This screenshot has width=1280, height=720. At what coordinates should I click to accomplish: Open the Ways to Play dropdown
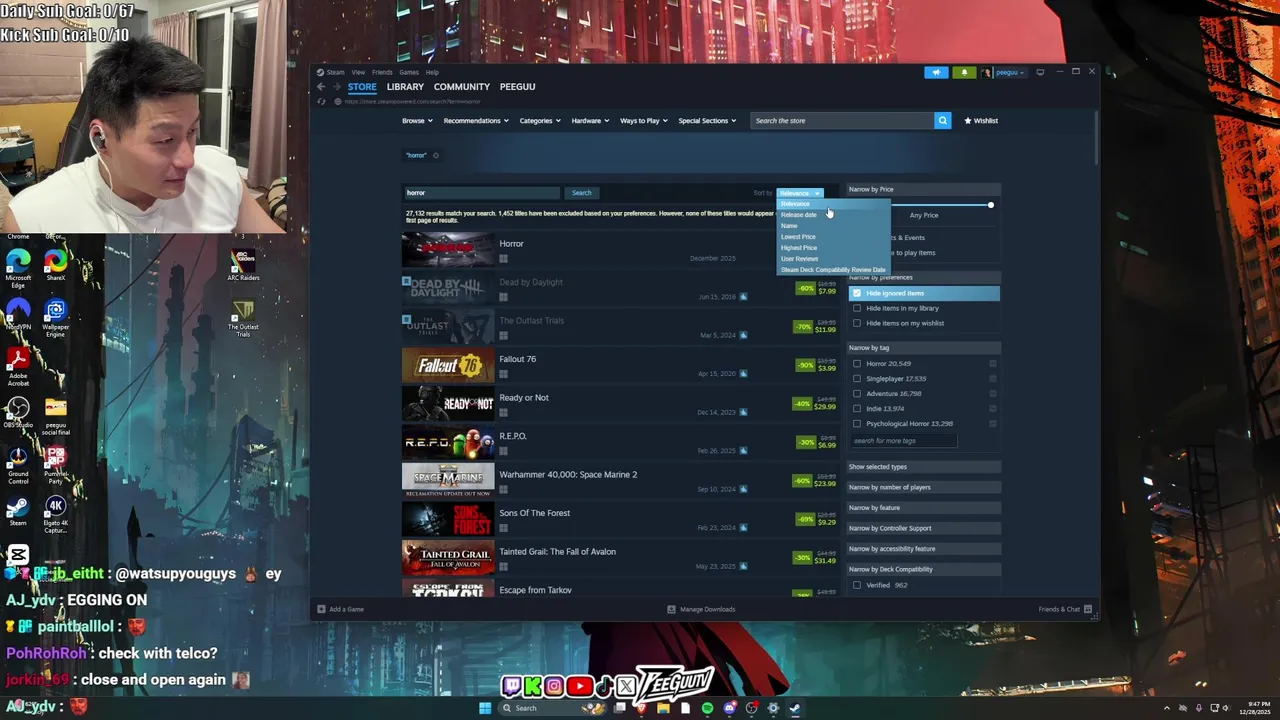pos(644,121)
